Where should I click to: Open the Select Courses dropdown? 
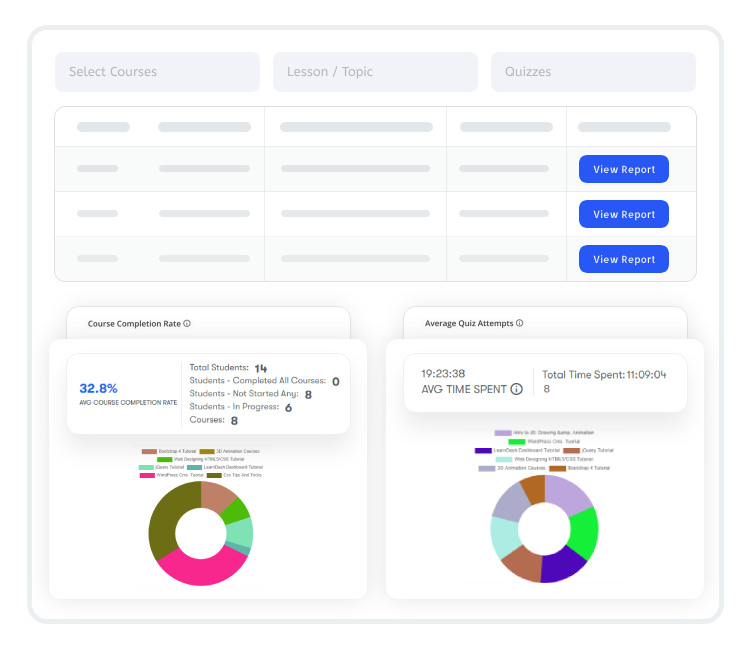[x=156, y=72]
